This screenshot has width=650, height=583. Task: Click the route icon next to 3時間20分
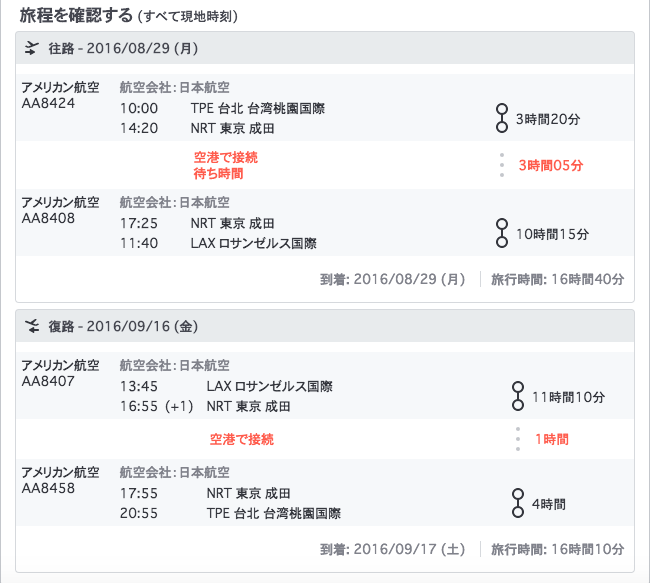(x=502, y=118)
